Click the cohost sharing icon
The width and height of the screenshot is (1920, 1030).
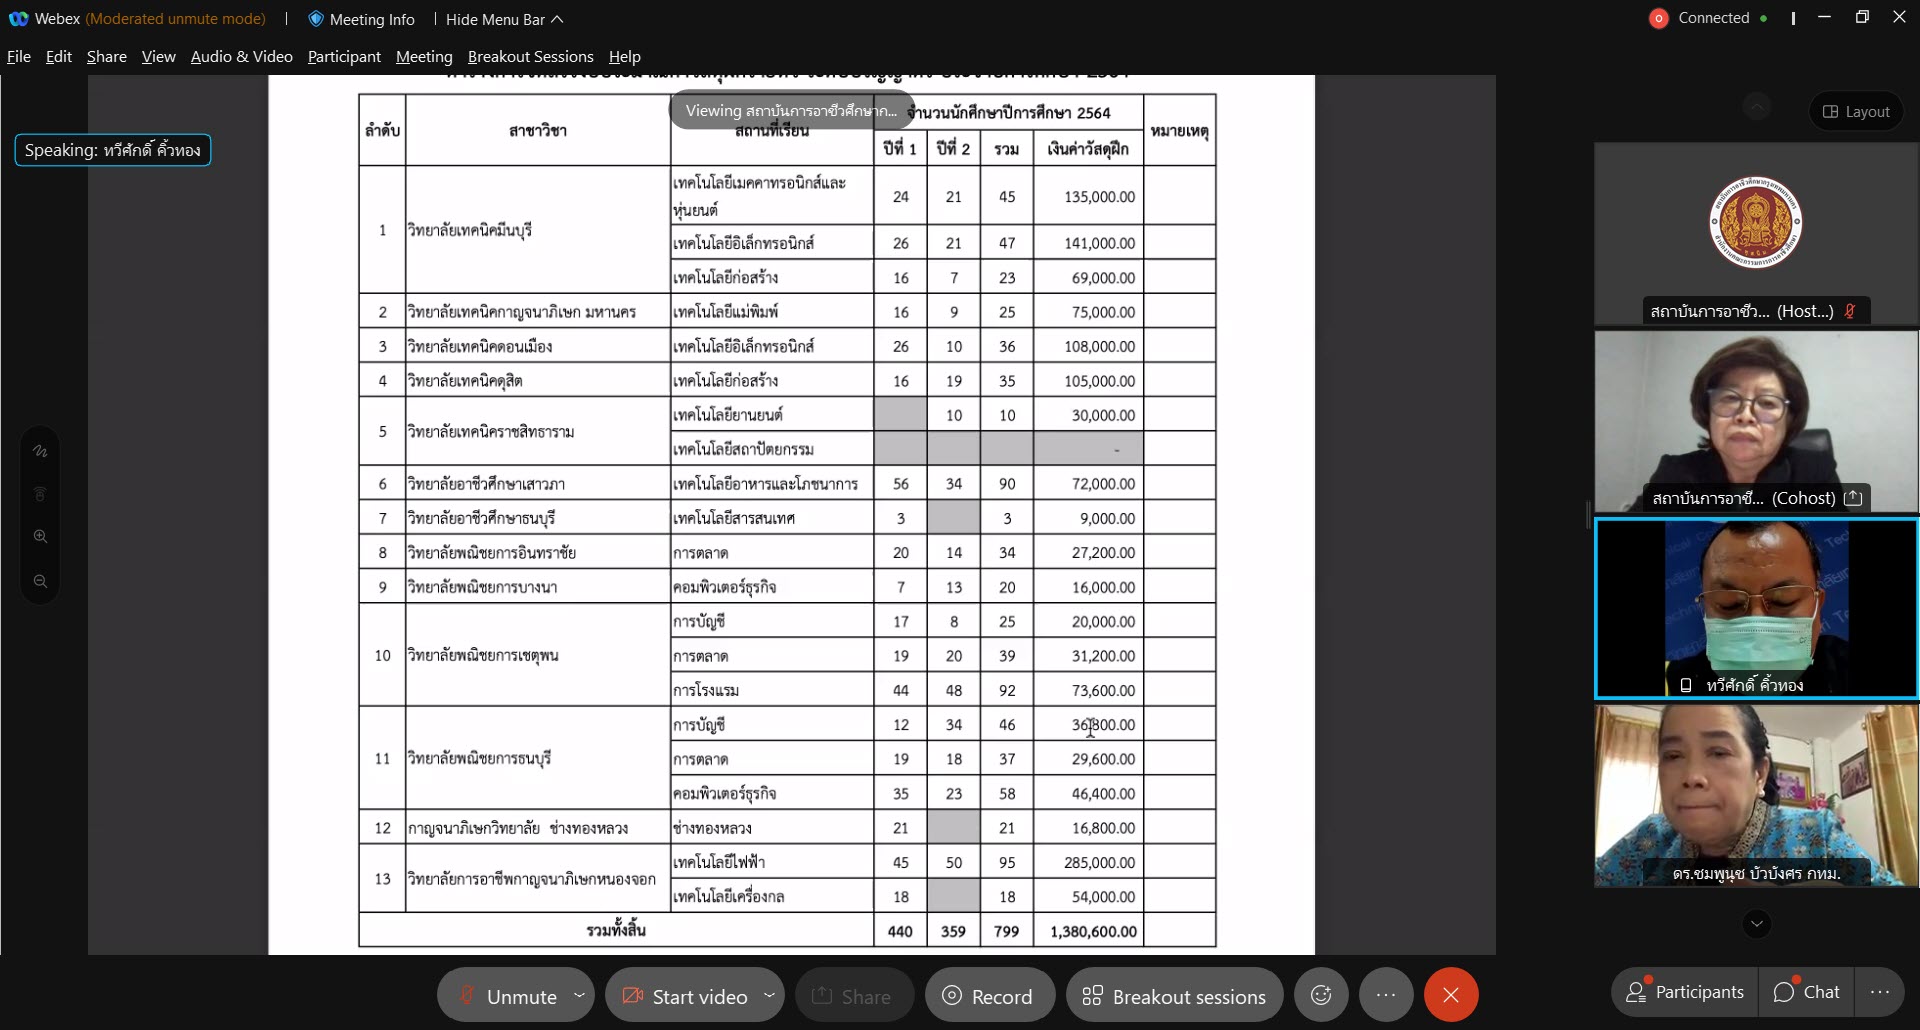1853,498
